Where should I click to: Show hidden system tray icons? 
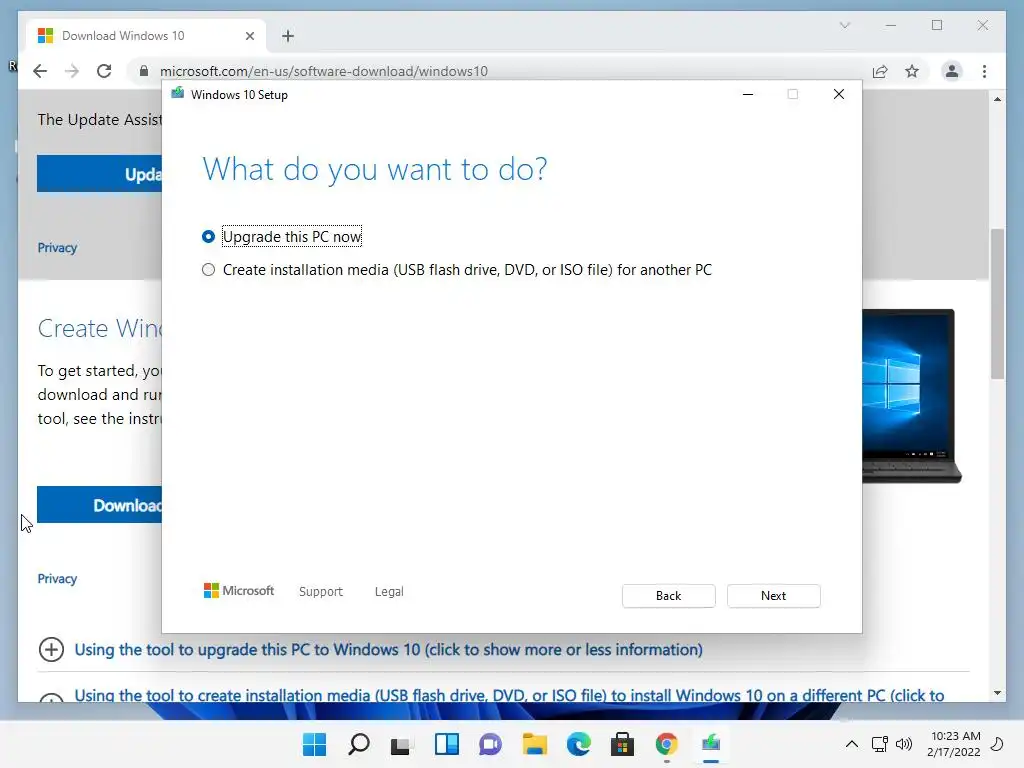coord(852,744)
